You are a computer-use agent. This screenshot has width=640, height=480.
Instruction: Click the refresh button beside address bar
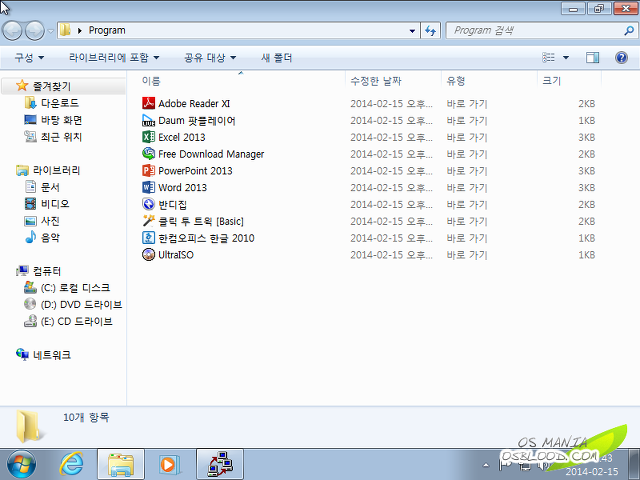(x=431, y=31)
